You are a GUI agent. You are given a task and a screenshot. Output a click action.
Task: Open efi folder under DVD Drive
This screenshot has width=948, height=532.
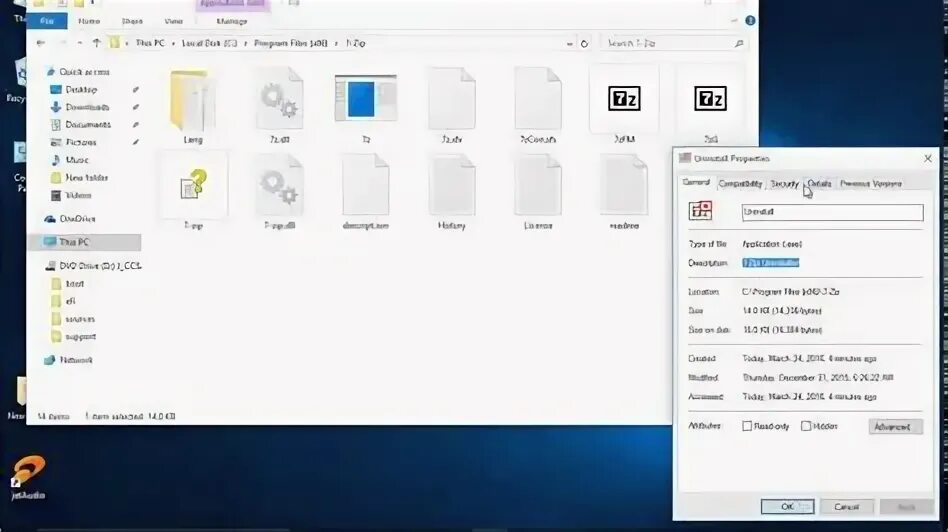[70, 301]
